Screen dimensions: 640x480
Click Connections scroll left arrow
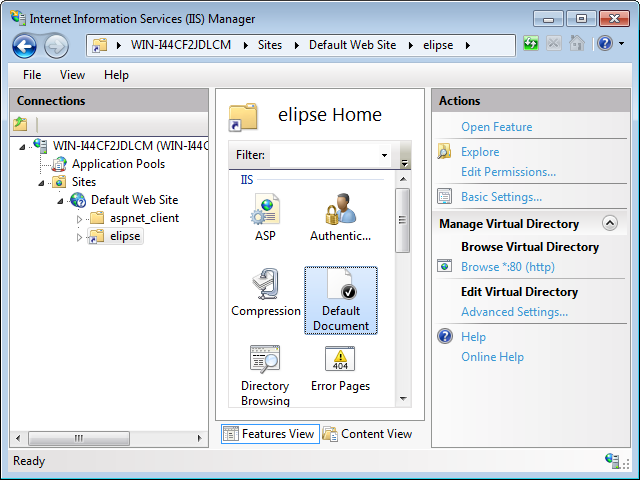18,438
